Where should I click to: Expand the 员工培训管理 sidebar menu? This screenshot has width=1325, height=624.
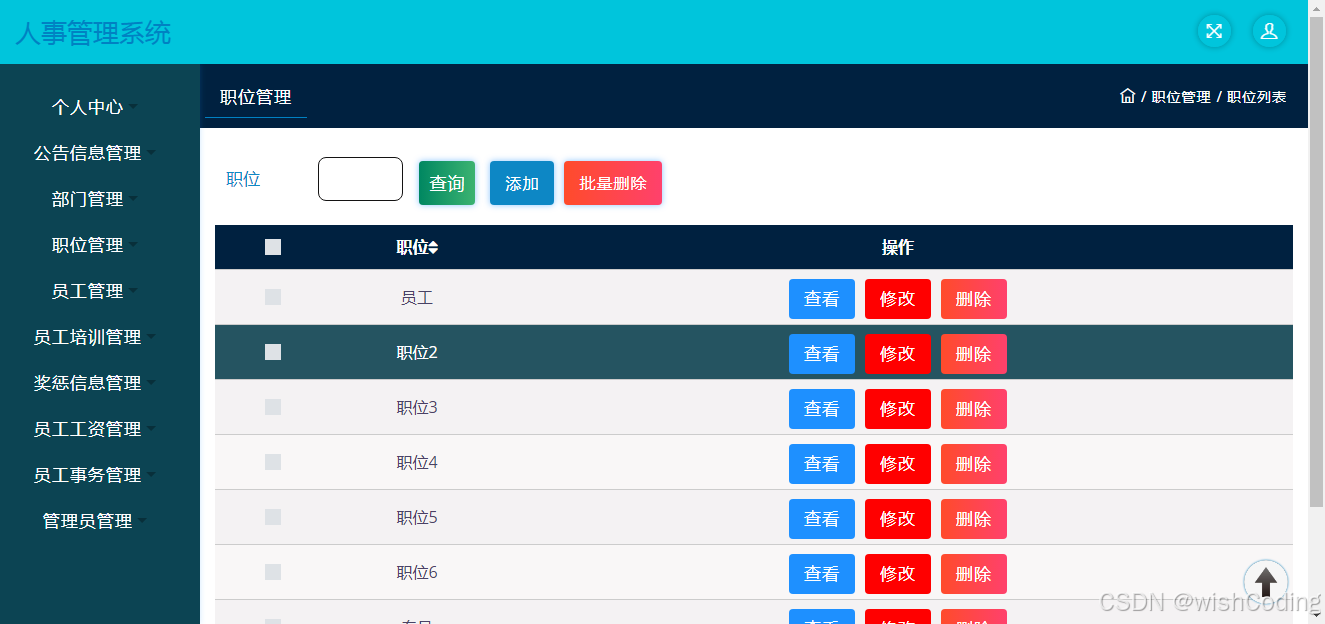(95, 337)
